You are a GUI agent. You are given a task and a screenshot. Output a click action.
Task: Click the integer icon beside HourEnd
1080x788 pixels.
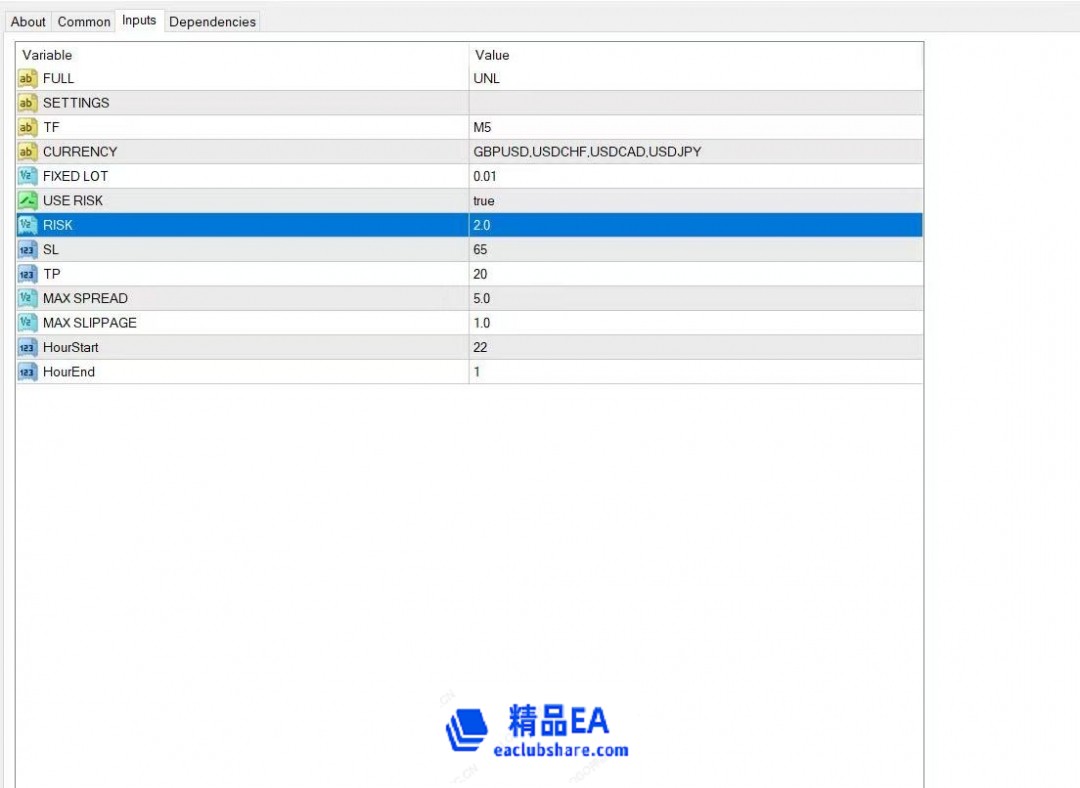click(27, 372)
